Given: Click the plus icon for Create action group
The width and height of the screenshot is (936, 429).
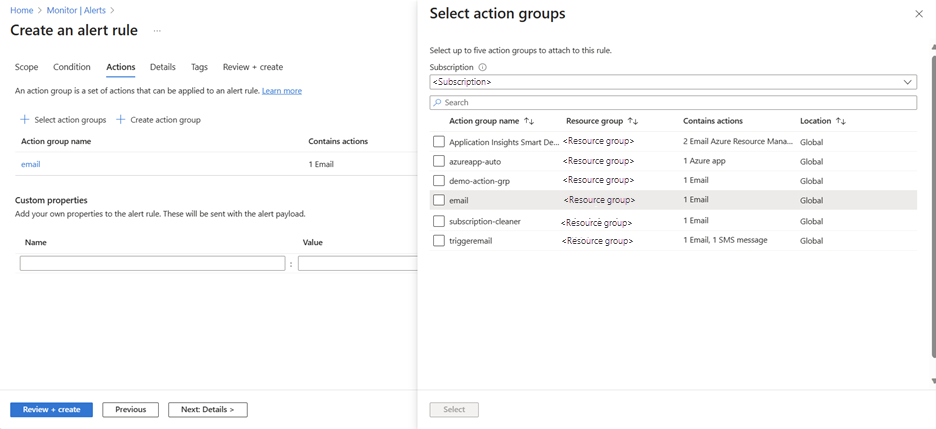Looking at the screenshot, I should pos(121,120).
